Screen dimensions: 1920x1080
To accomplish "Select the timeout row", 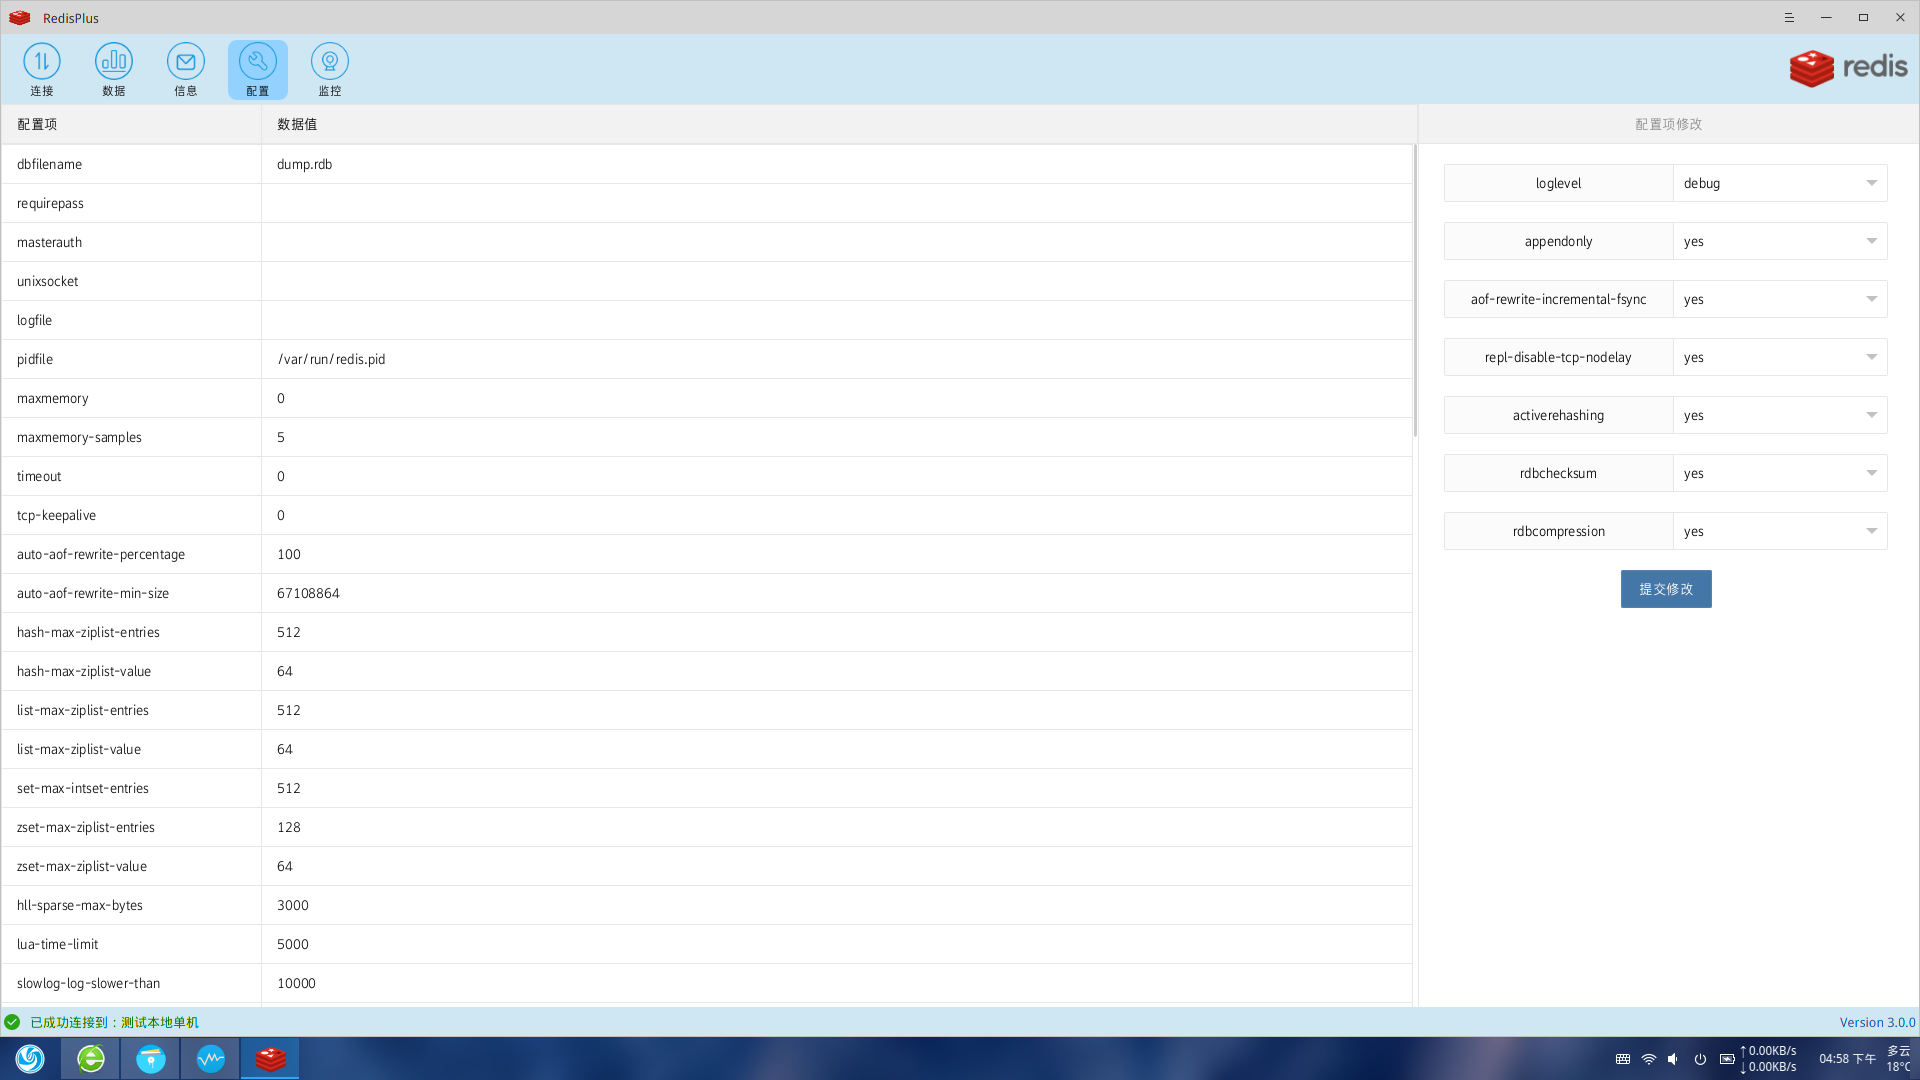I will [707, 476].
